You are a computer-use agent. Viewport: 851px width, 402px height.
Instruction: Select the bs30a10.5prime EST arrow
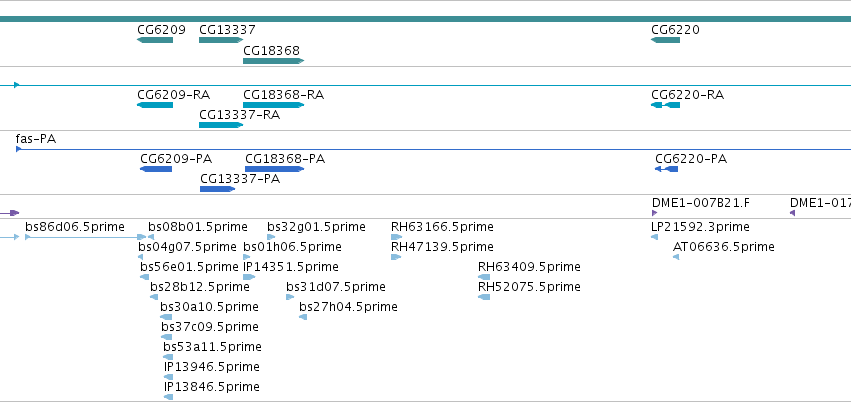pyautogui.click(x=166, y=317)
